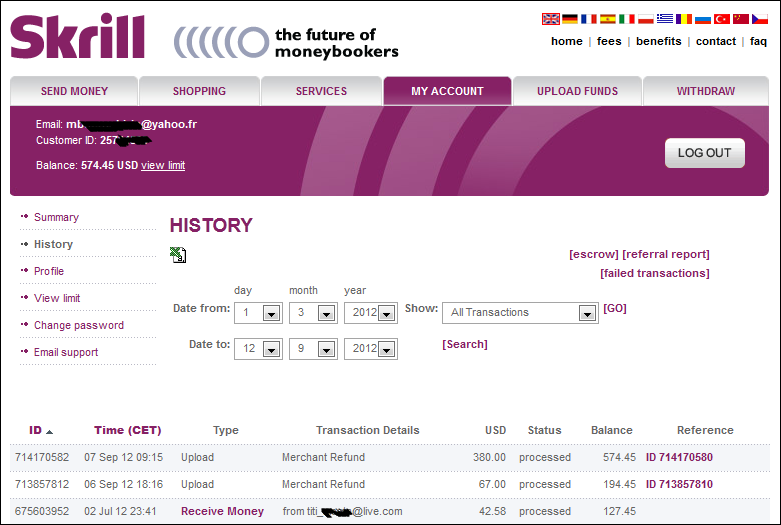This screenshot has height=525, width=781.
Task: Go to the UPLOAD FUNDS tab
Action: click(x=577, y=91)
